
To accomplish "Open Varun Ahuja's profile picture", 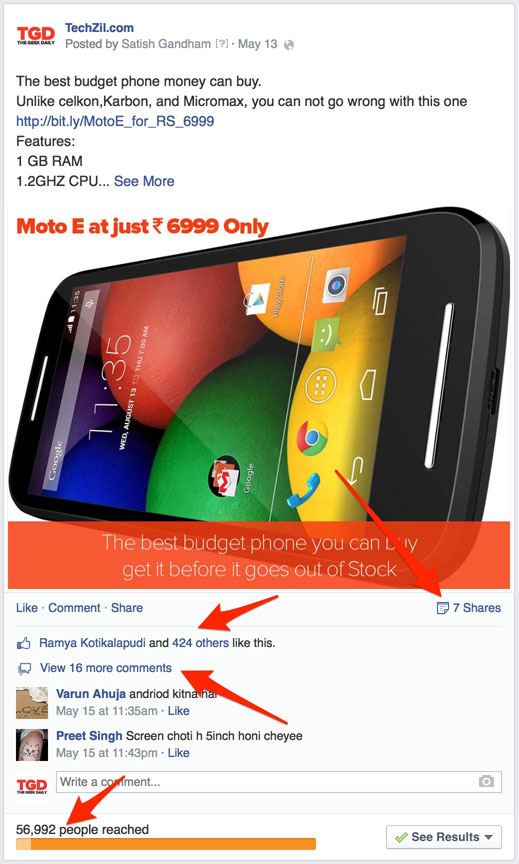I will click(x=32, y=703).
